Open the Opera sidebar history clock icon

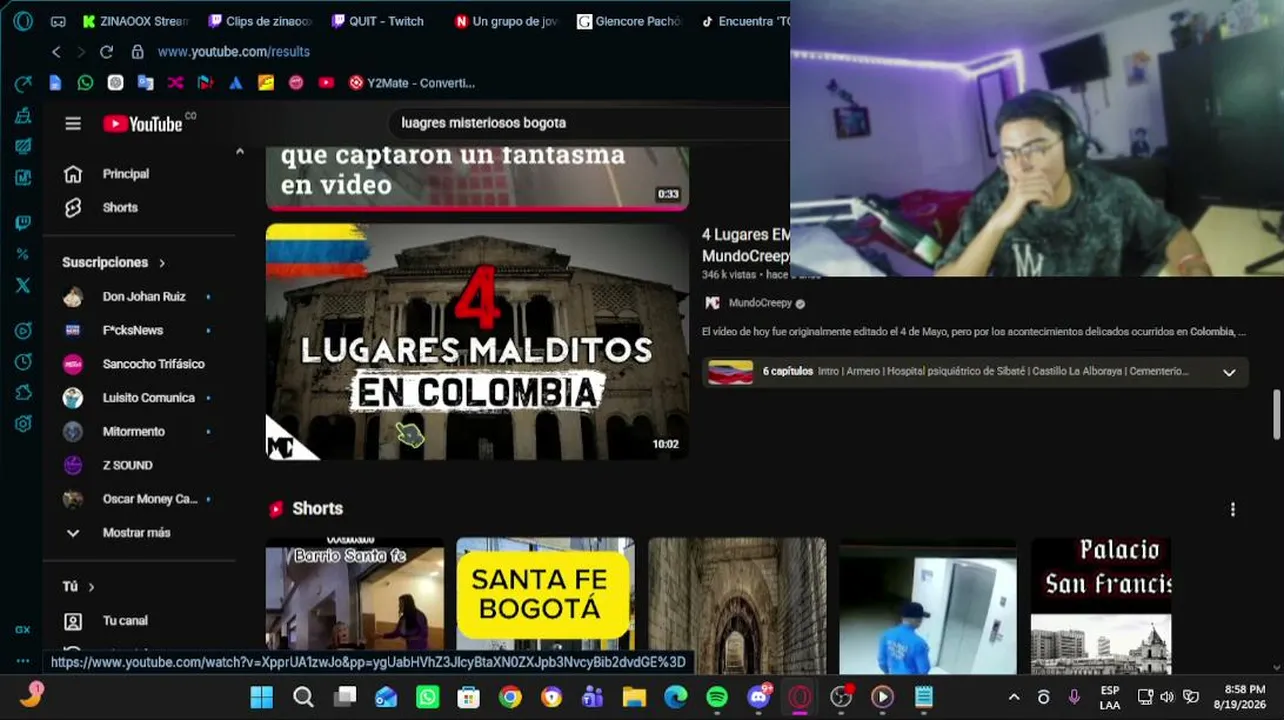click(23, 362)
